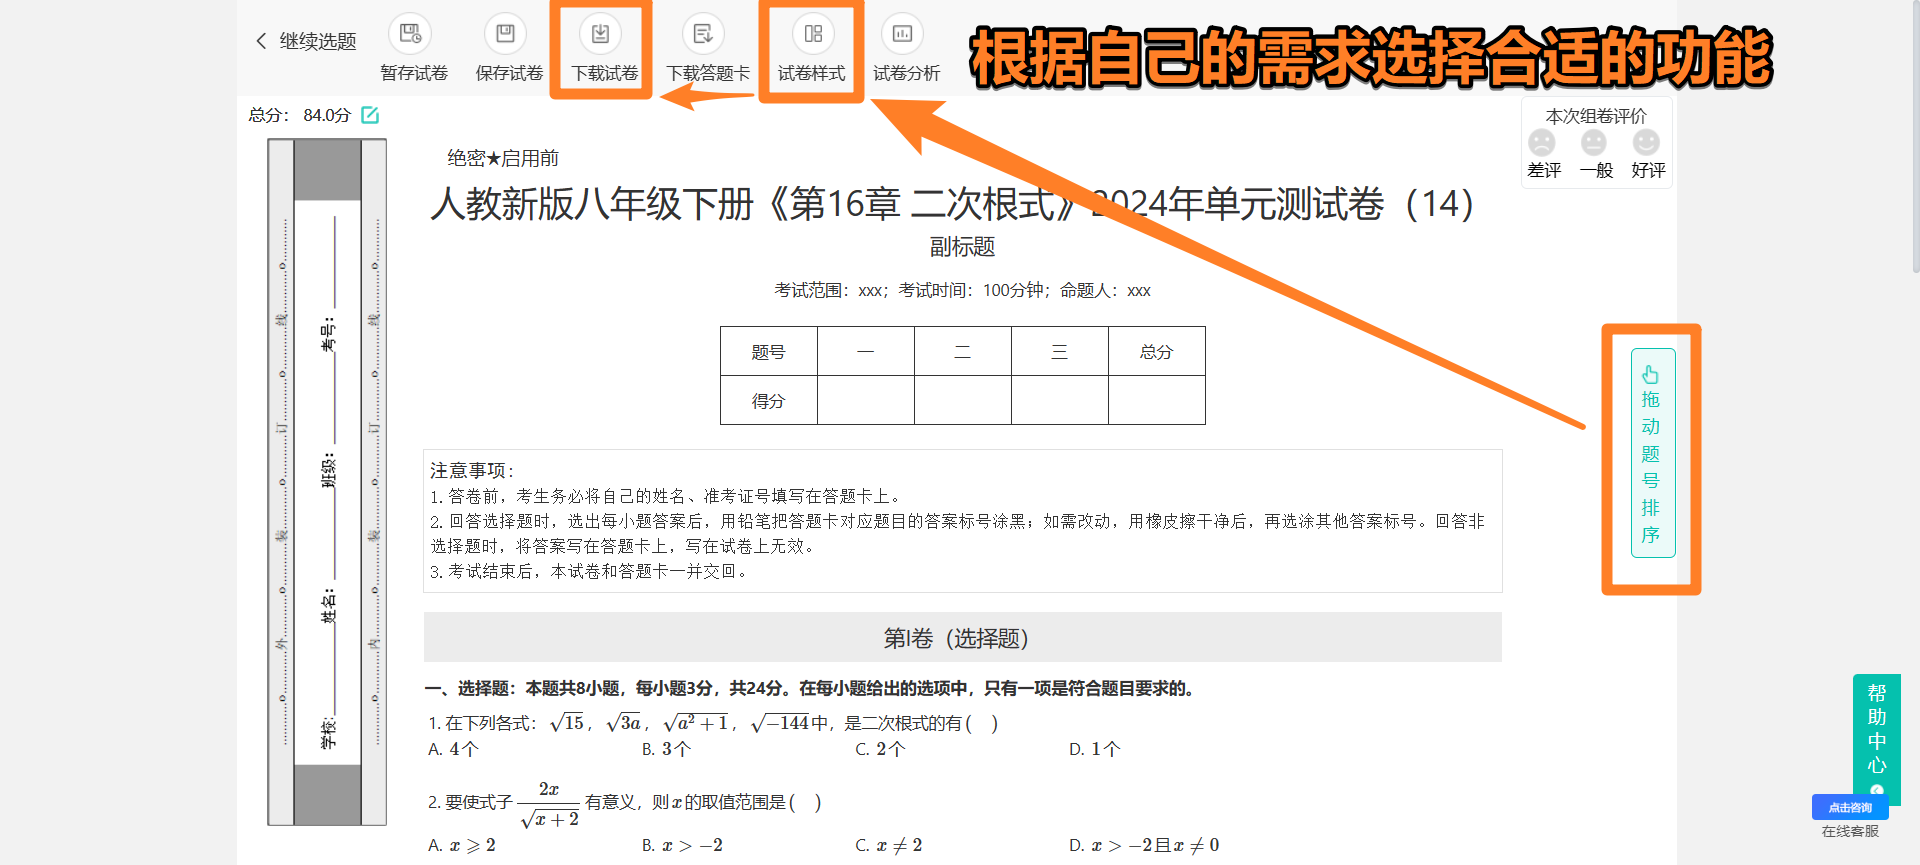Click the 一、选择题 section heading
The width and height of the screenshot is (1920, 865).
[811, 688]
